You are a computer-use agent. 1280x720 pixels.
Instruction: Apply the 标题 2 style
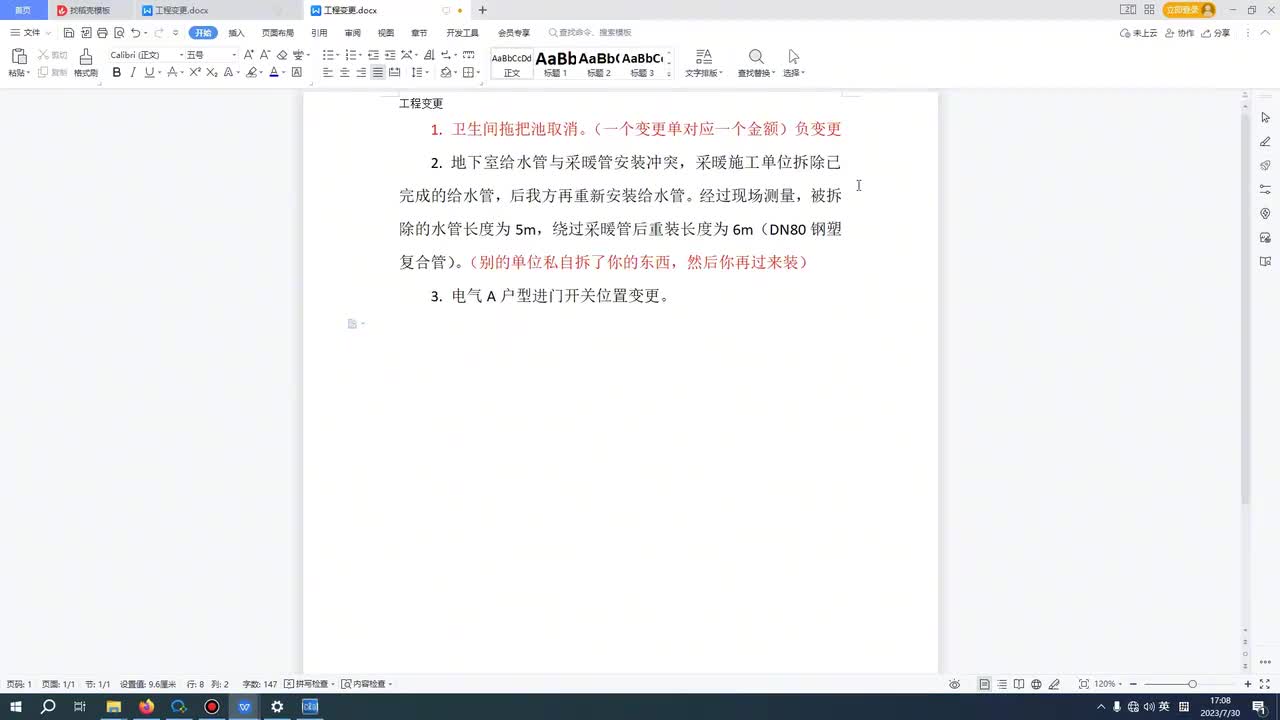click(x=599, y=64)
